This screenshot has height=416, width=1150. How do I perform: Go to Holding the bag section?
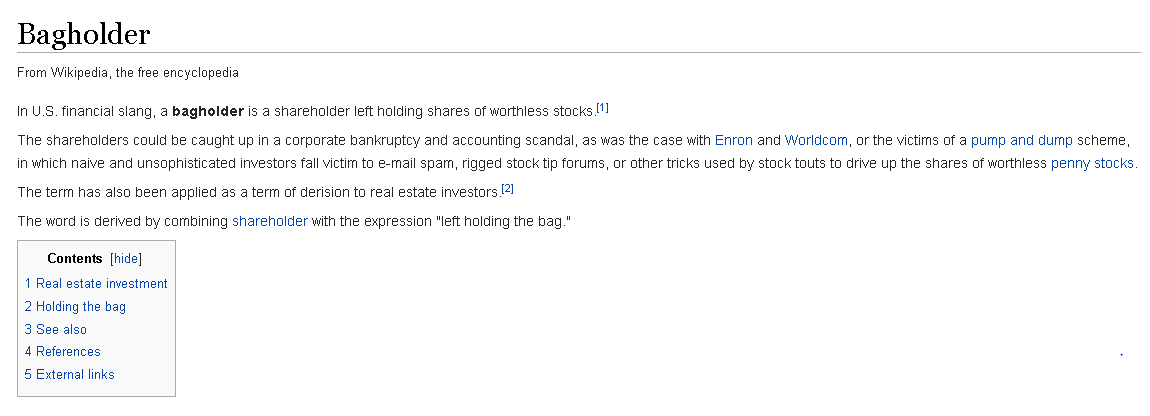click(75, 306)
